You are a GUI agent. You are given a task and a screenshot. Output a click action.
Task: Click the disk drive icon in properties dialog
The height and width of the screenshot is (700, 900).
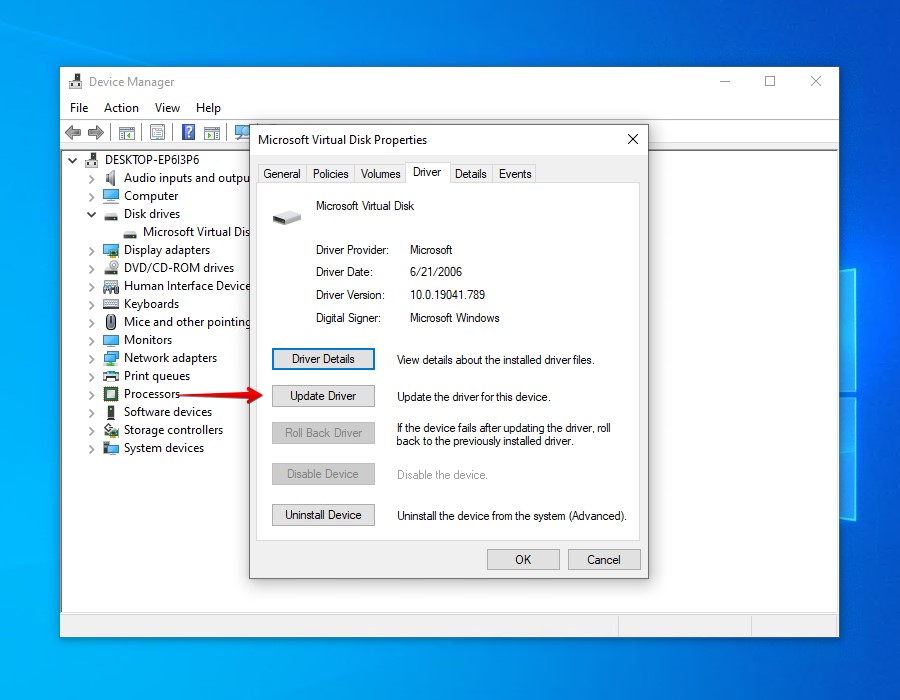[287, 217]
